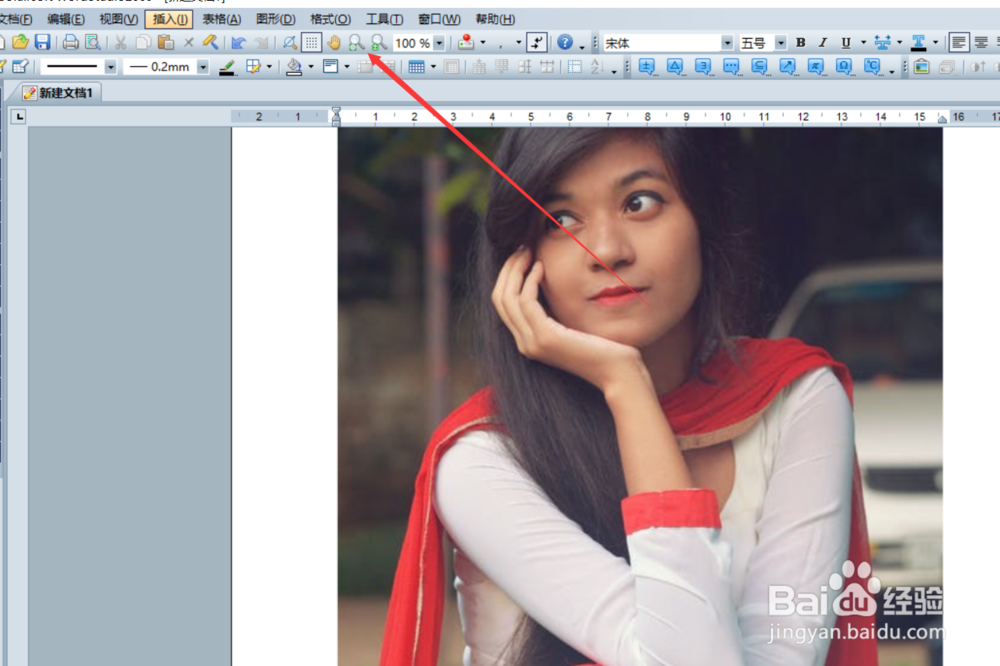Insert arrow symbol bubble icon
The height and width of the screenshot is (666, 1000).
[x=788, y=67]
